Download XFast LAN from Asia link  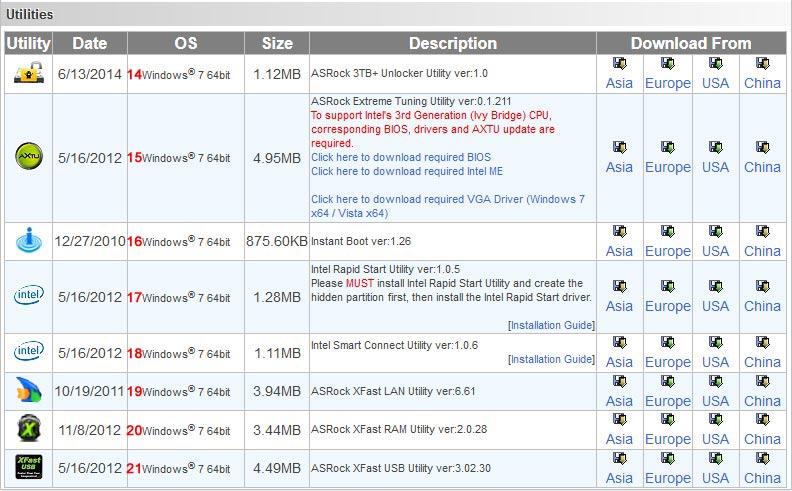[x=619, y=401]
